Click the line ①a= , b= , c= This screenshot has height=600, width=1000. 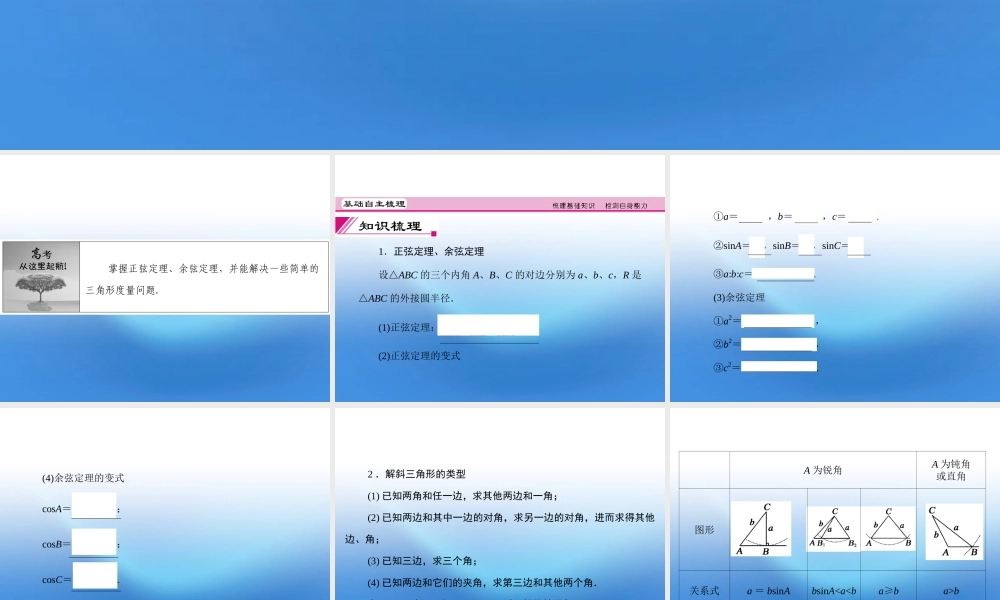[795, 217]
